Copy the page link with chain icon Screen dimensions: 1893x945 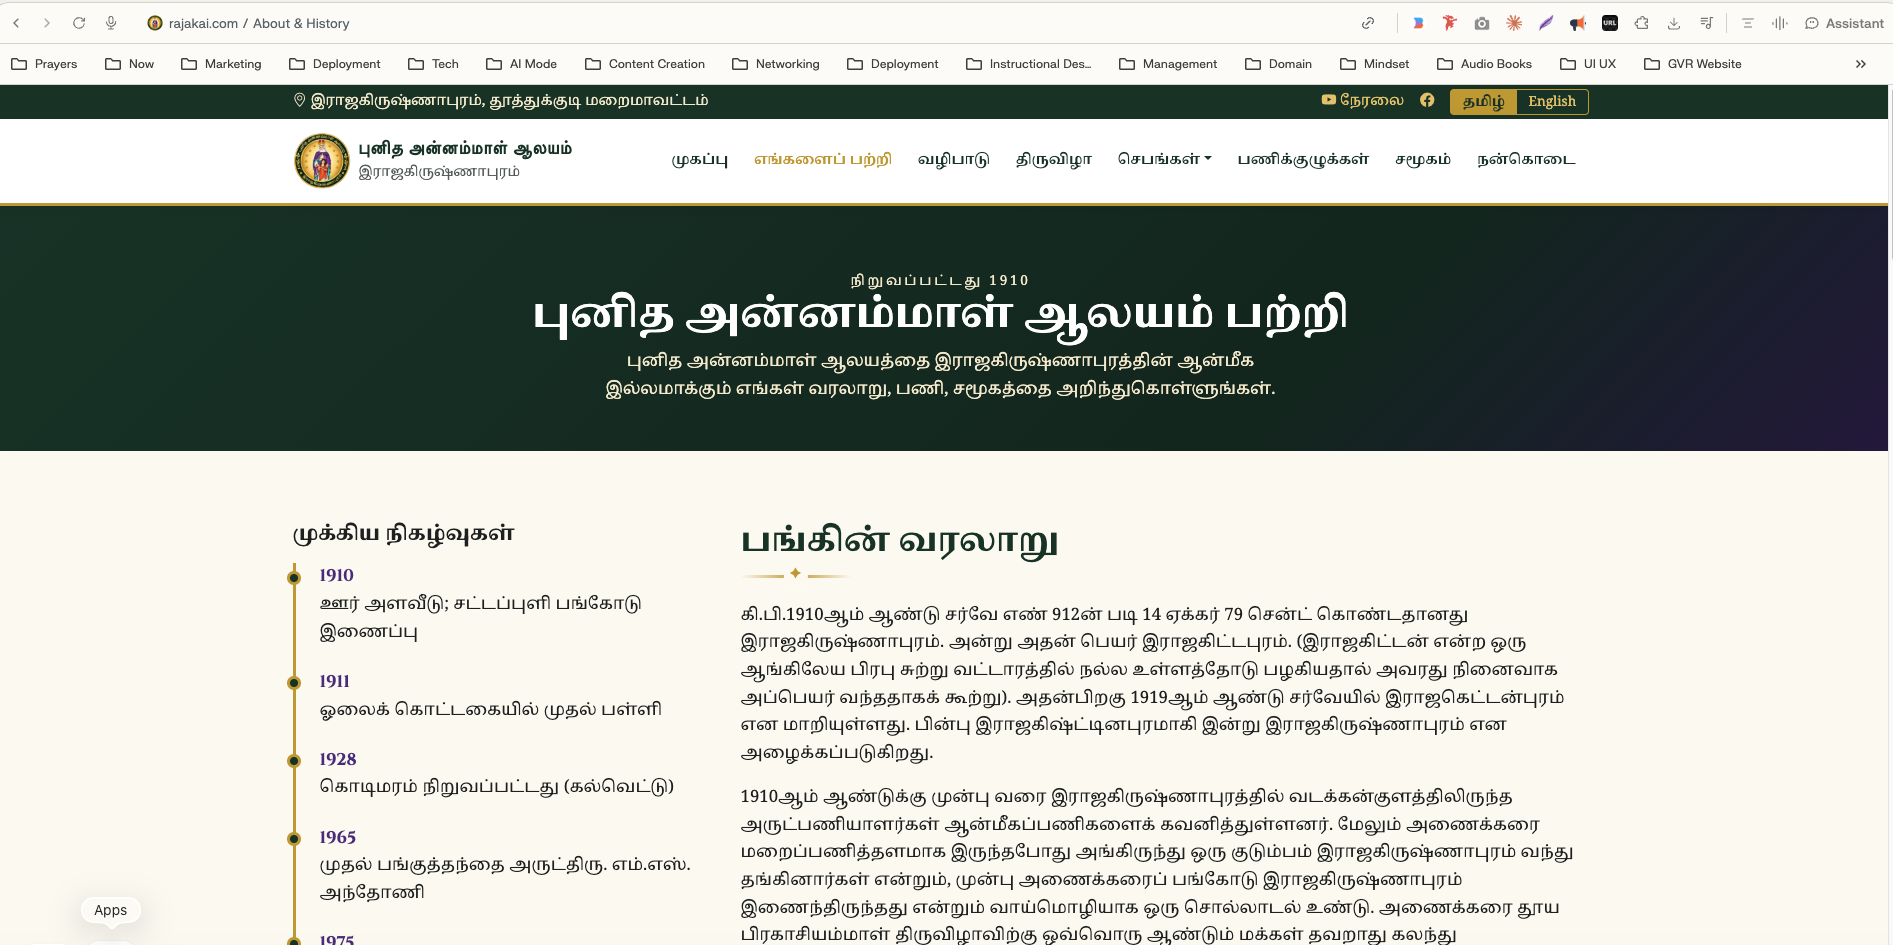click(1368, 23)
